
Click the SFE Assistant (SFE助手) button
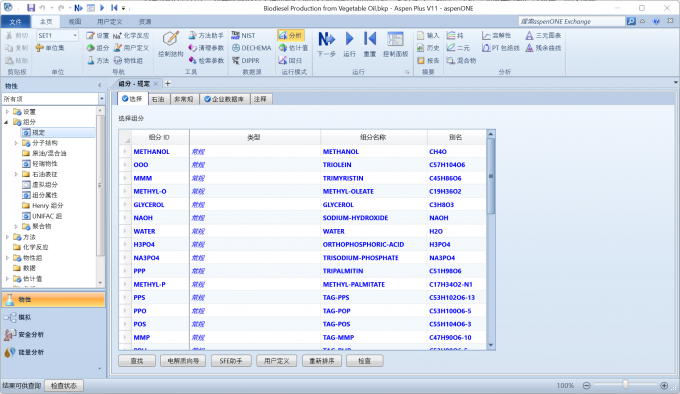(x=231, y=361)
